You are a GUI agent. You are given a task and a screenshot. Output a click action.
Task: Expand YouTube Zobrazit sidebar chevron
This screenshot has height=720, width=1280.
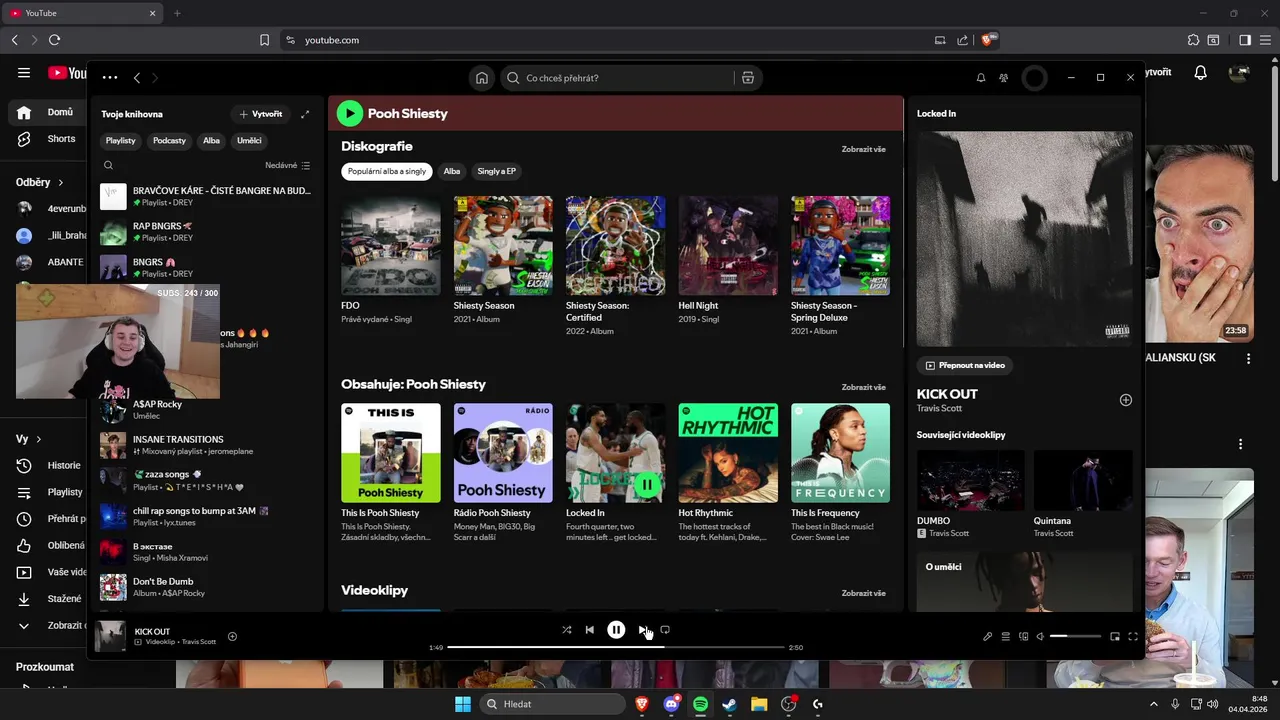24,626
